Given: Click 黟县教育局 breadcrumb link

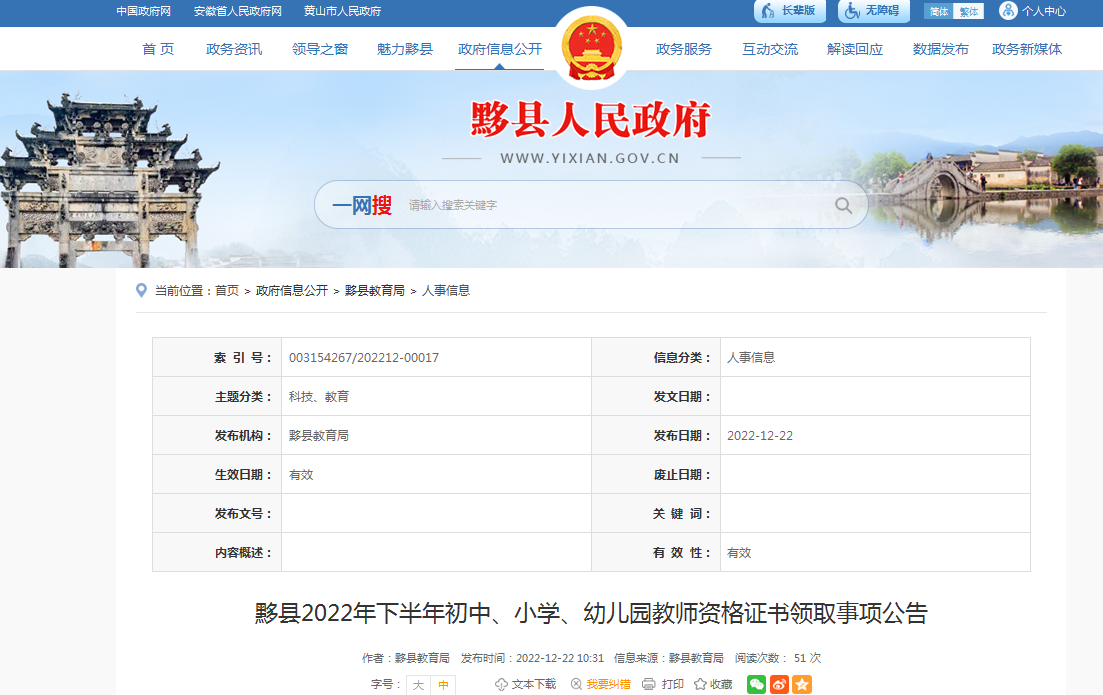Looking at the screenshot, I should [x=374, y=291].
